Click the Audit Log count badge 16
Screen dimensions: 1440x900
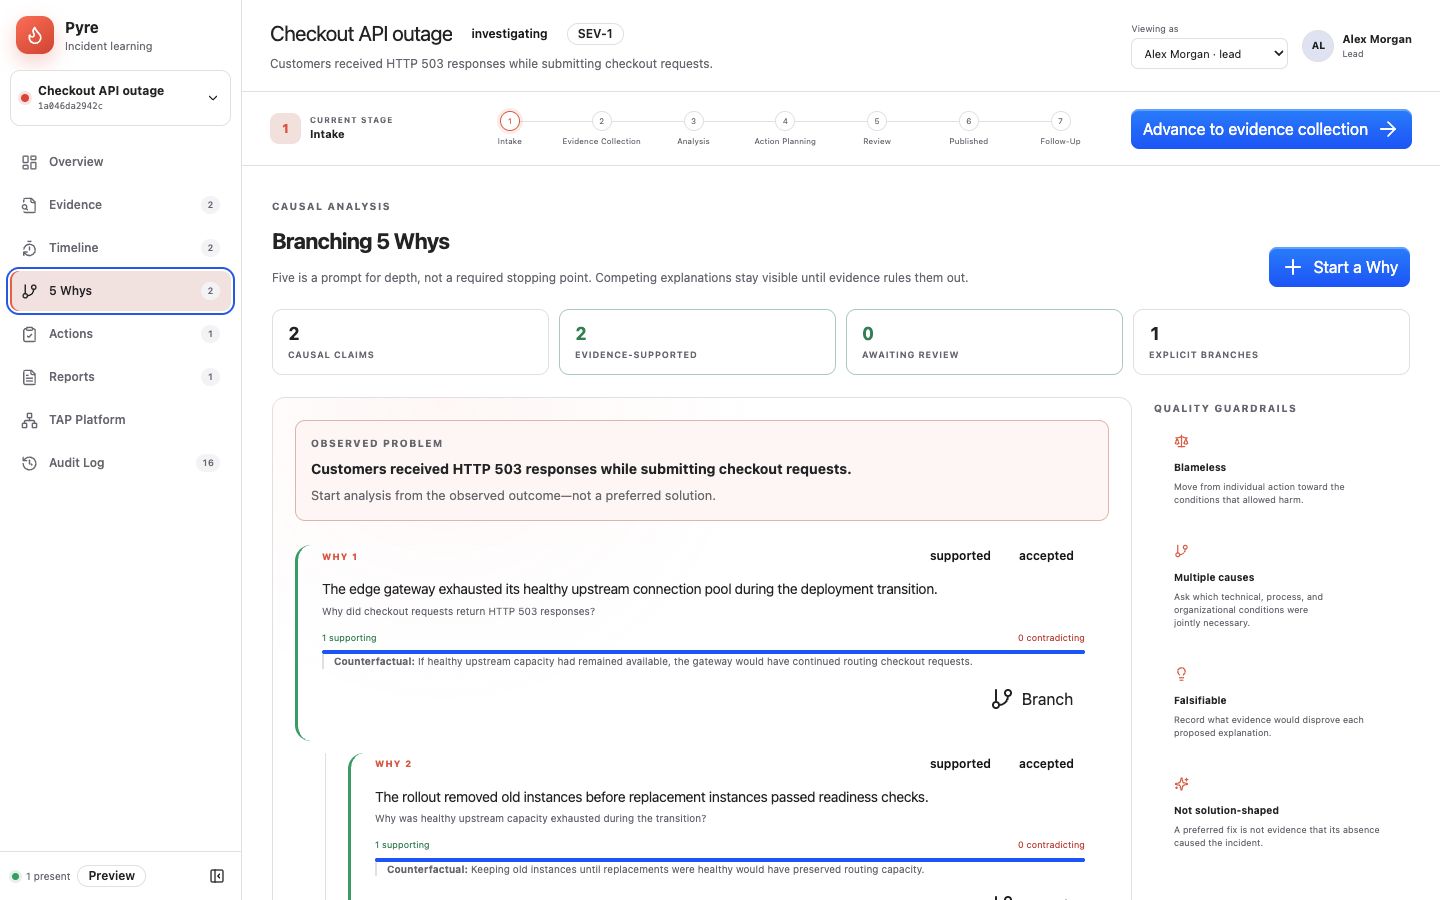(208, 463)
